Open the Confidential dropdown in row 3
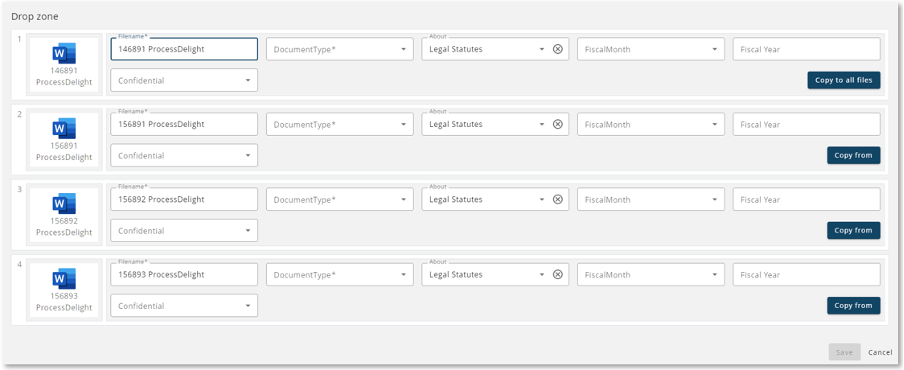Screen dimensions: 904x370 [x=184, y=231]
